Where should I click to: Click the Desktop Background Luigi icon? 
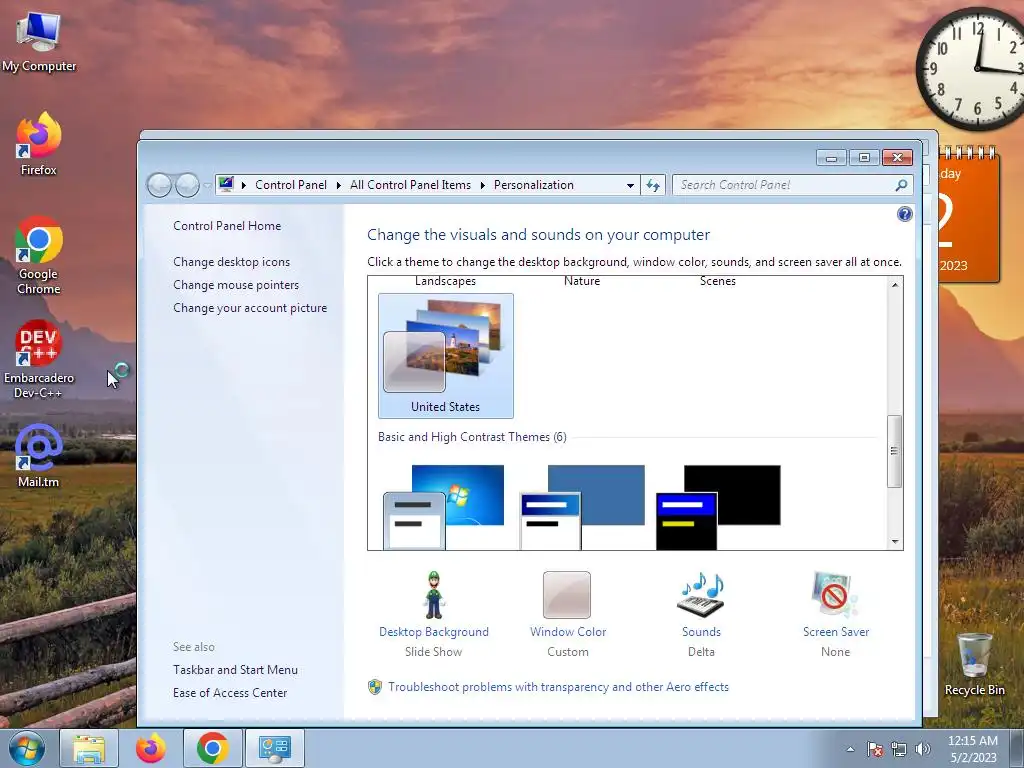coord(434,594)
